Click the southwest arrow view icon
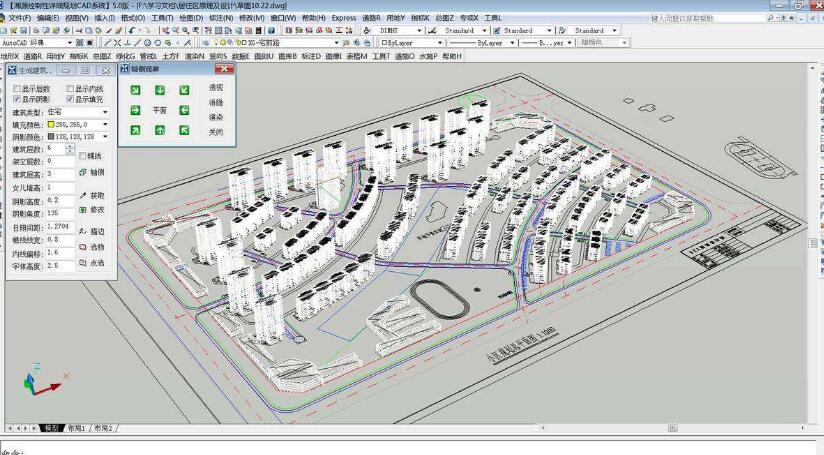Screen dimensions: 824x455 (x=184, y=90)
